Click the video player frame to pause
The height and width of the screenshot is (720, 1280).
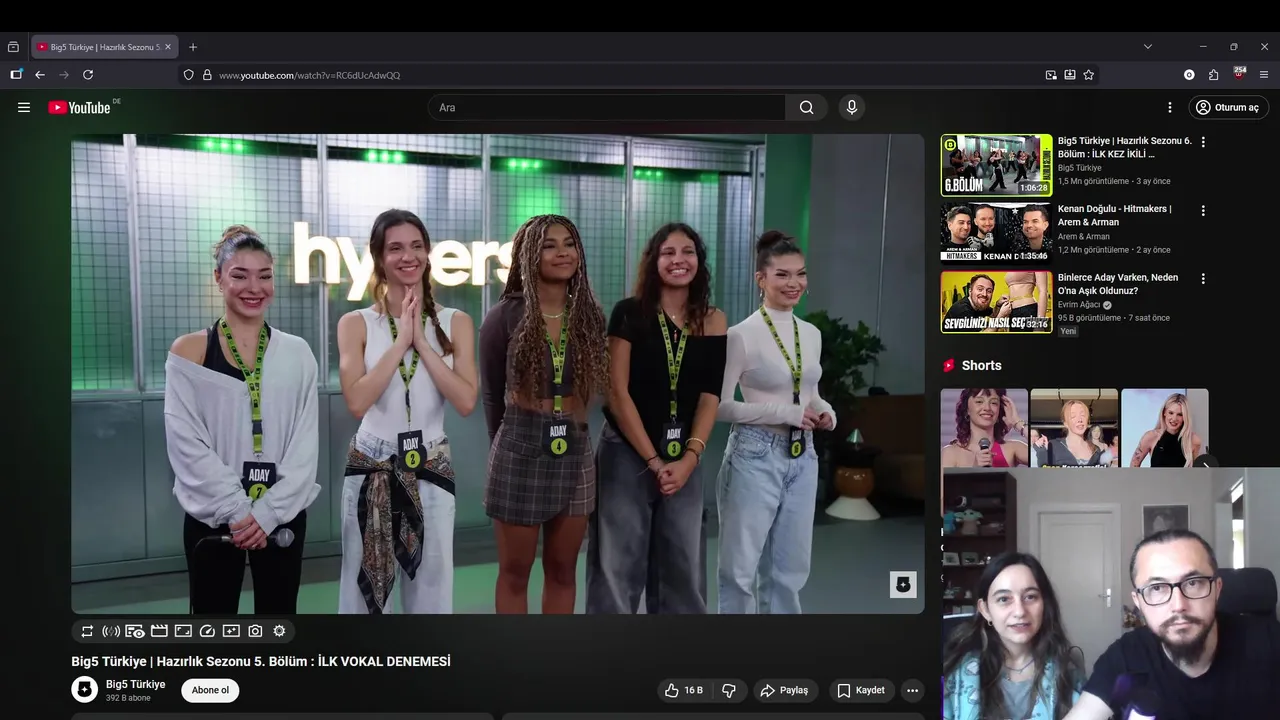point(497,373)
